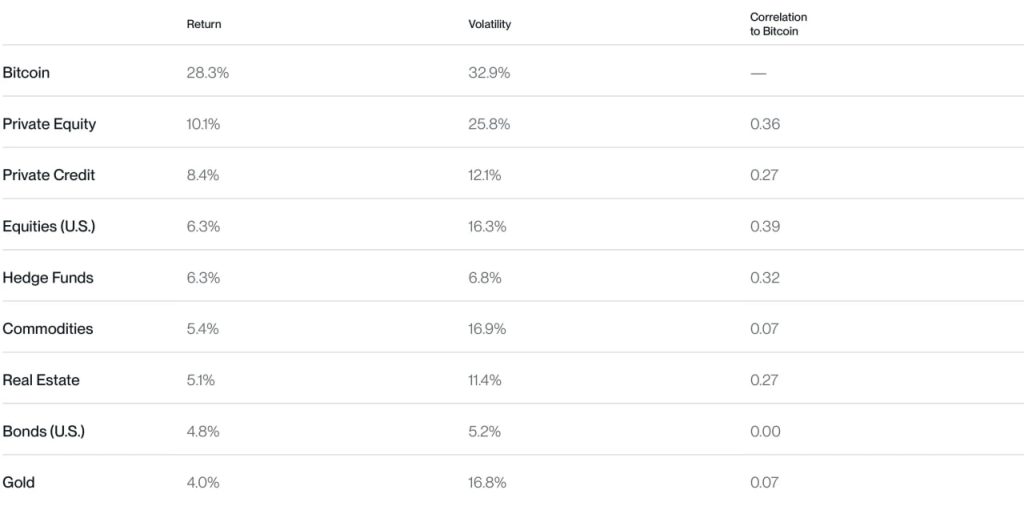Click Private Equity's 0.36 correlation value
The image size is (1024, 506).
click(x=765, y=124)
